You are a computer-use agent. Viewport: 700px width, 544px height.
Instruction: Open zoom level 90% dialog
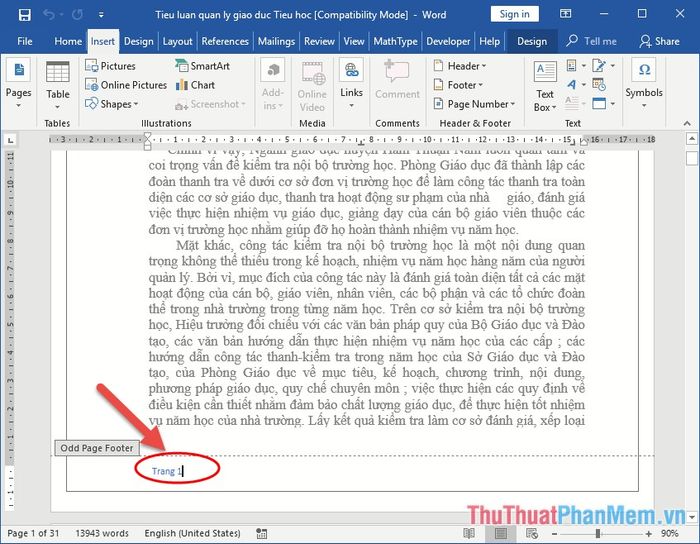(670, 533)
